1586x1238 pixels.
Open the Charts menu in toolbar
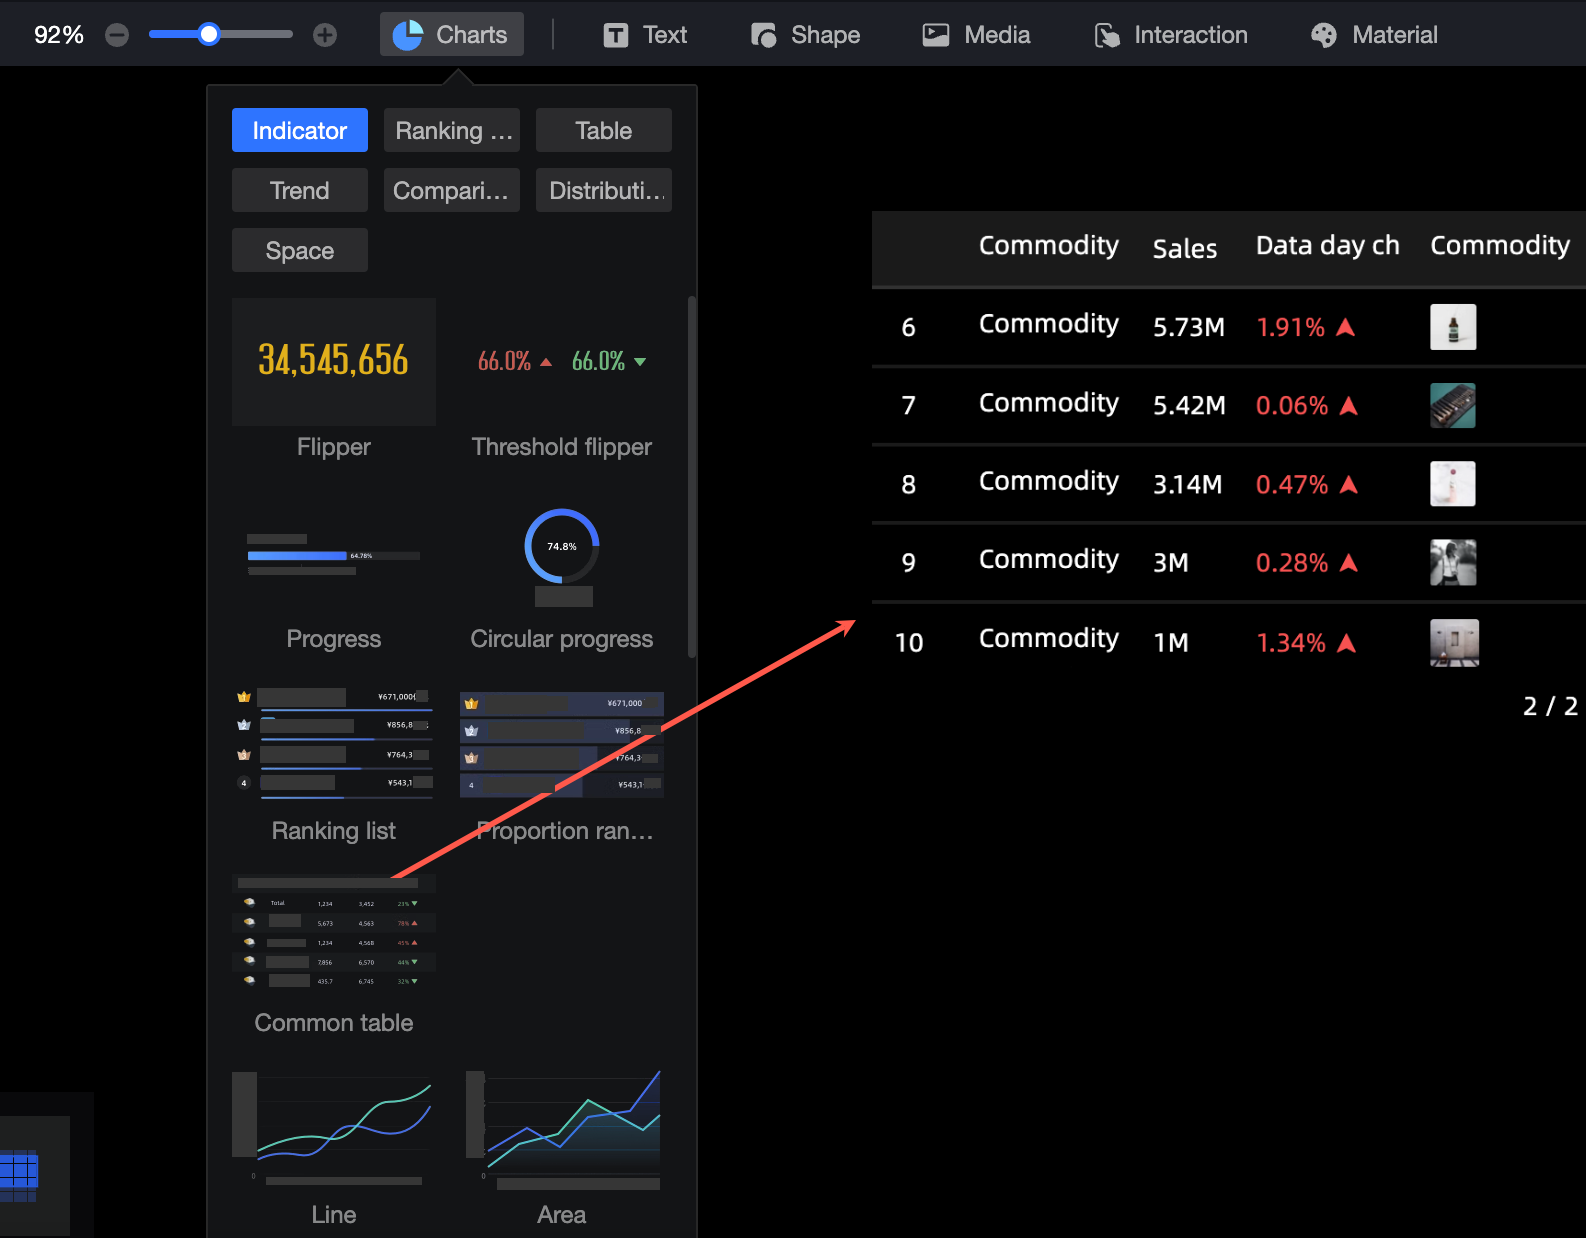(451, 35)
